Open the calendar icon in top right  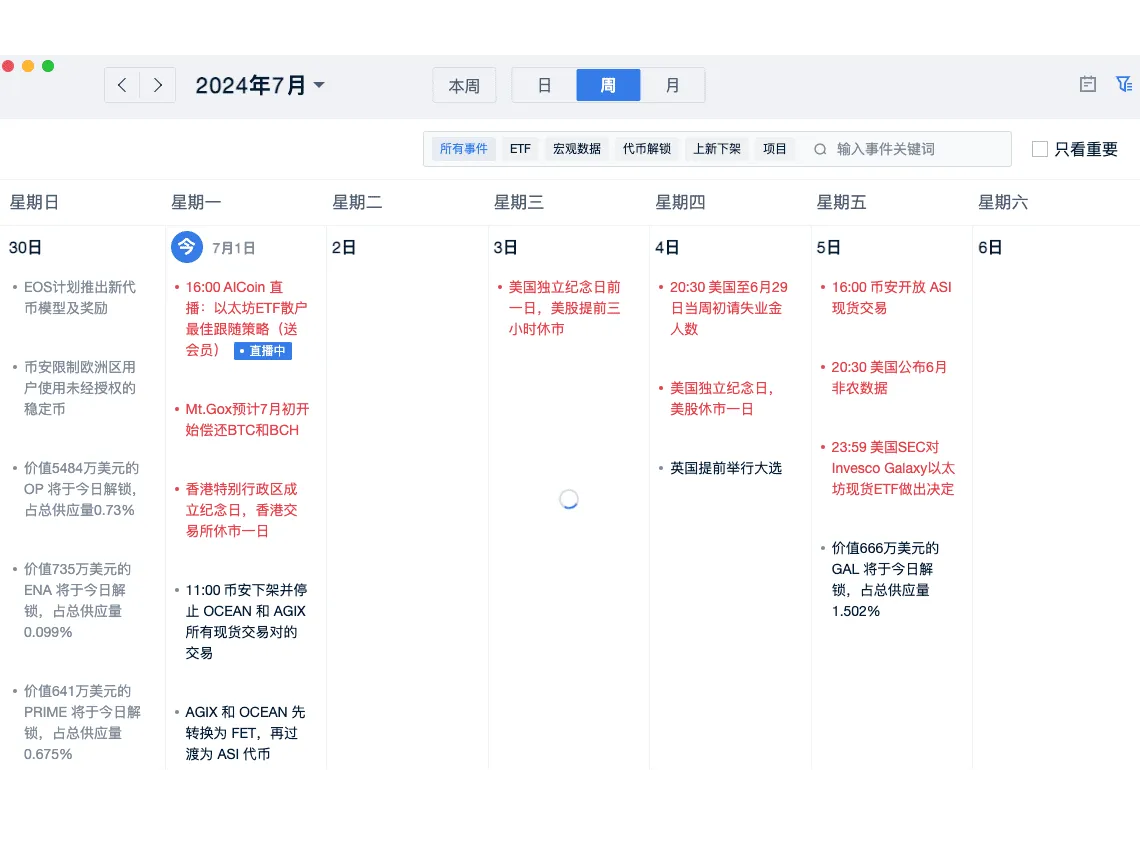click(x=1088, y=85)
